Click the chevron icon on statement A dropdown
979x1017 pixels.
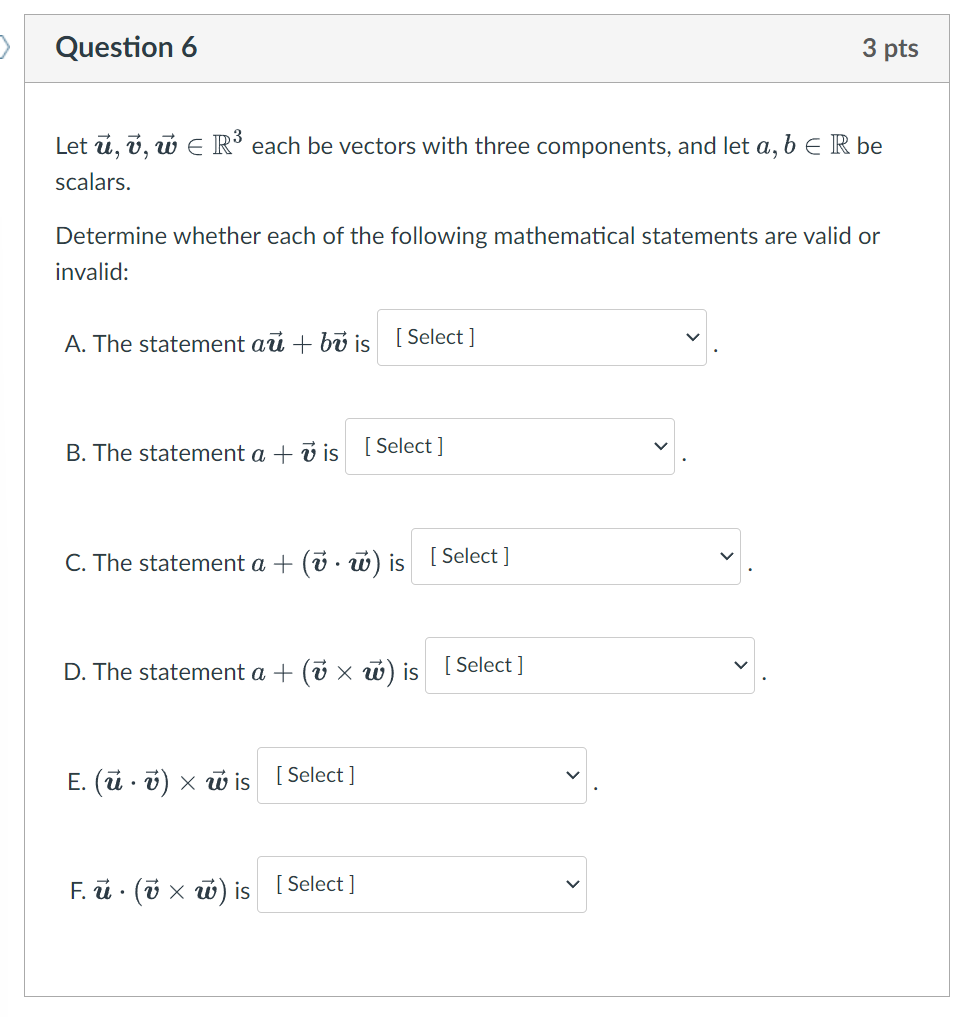691,337
